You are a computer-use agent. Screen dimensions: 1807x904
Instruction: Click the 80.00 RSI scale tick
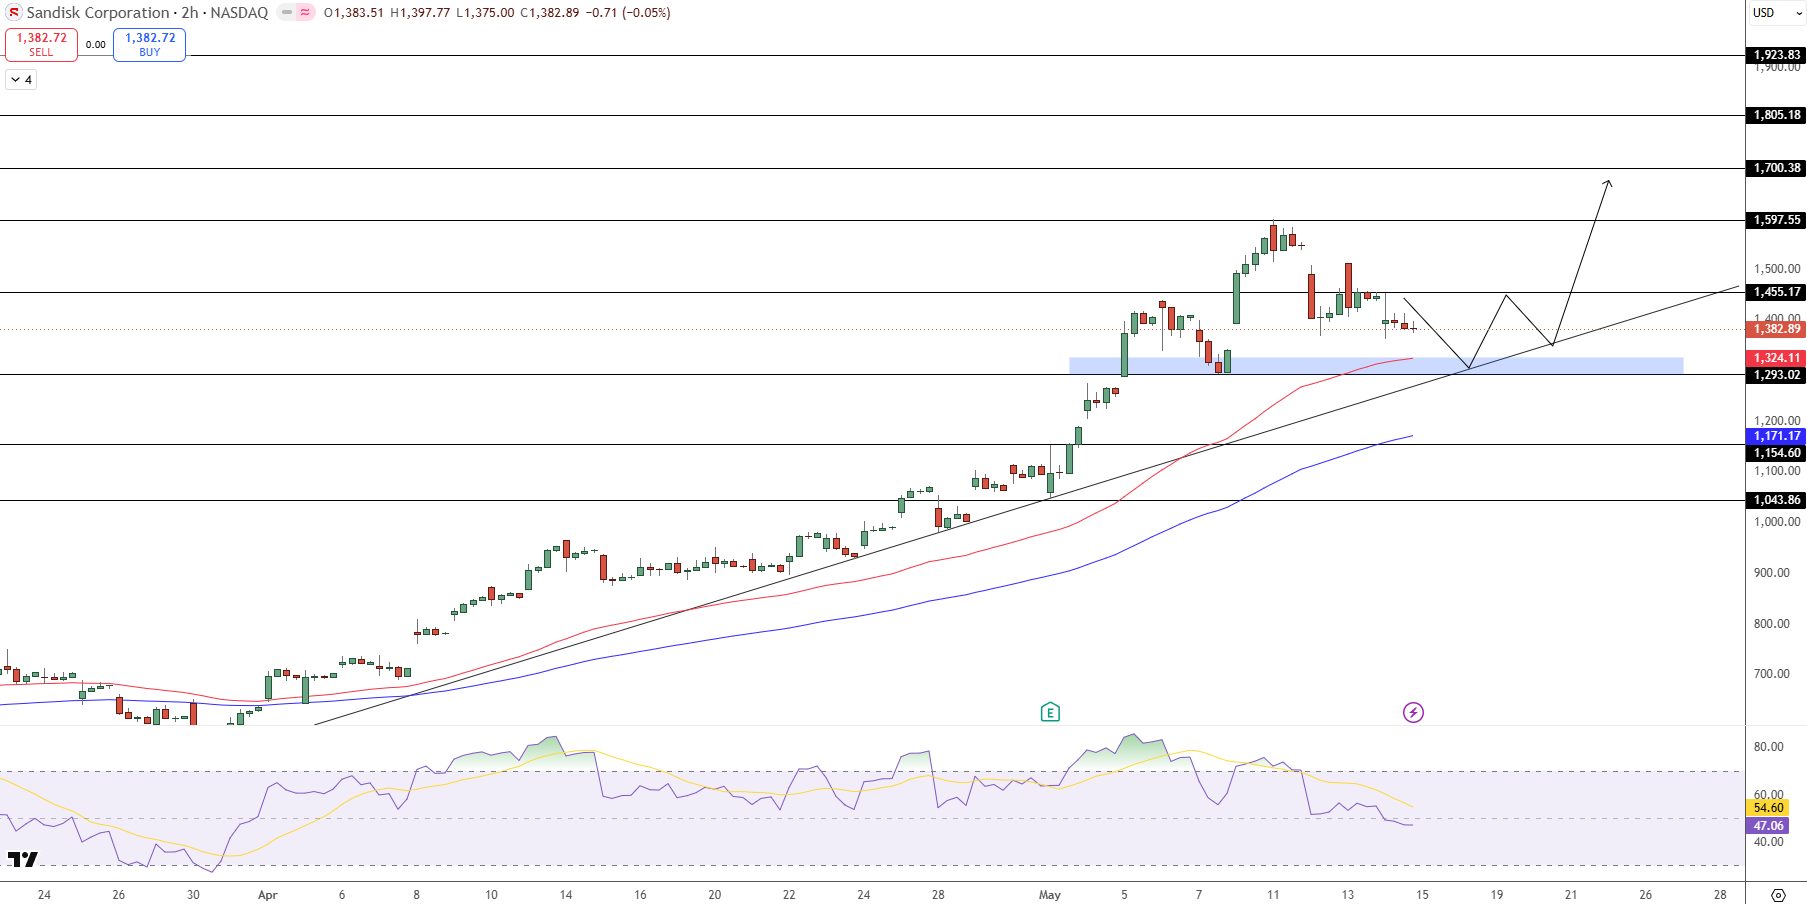pos(1769,747)
